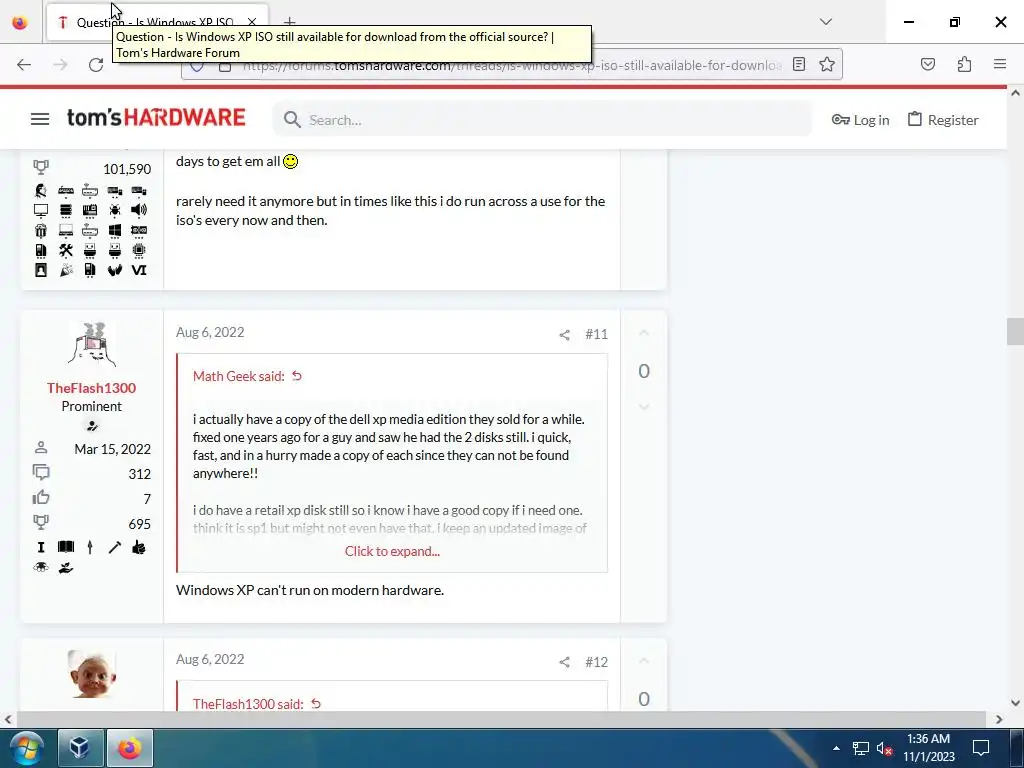Toggle Firefox reader view
1024x768 pixels.
(x=799, y=64)
